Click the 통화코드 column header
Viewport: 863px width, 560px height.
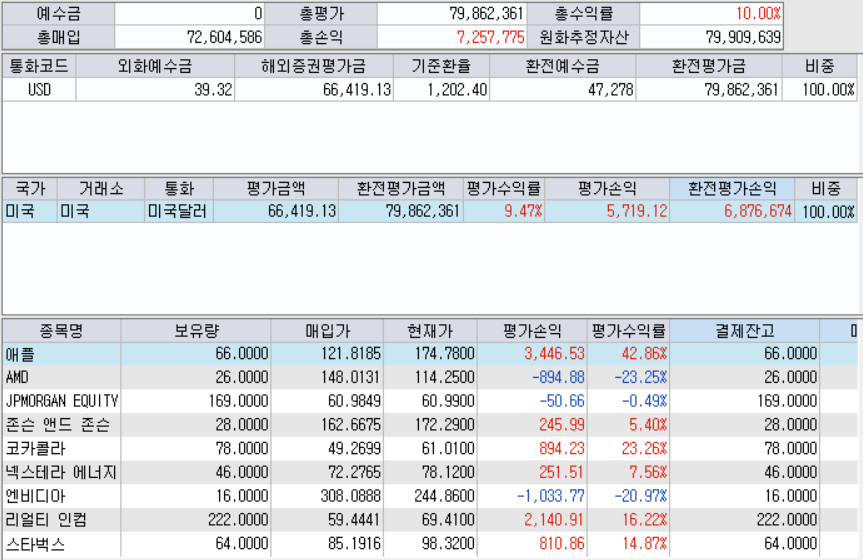click(39, 66)
